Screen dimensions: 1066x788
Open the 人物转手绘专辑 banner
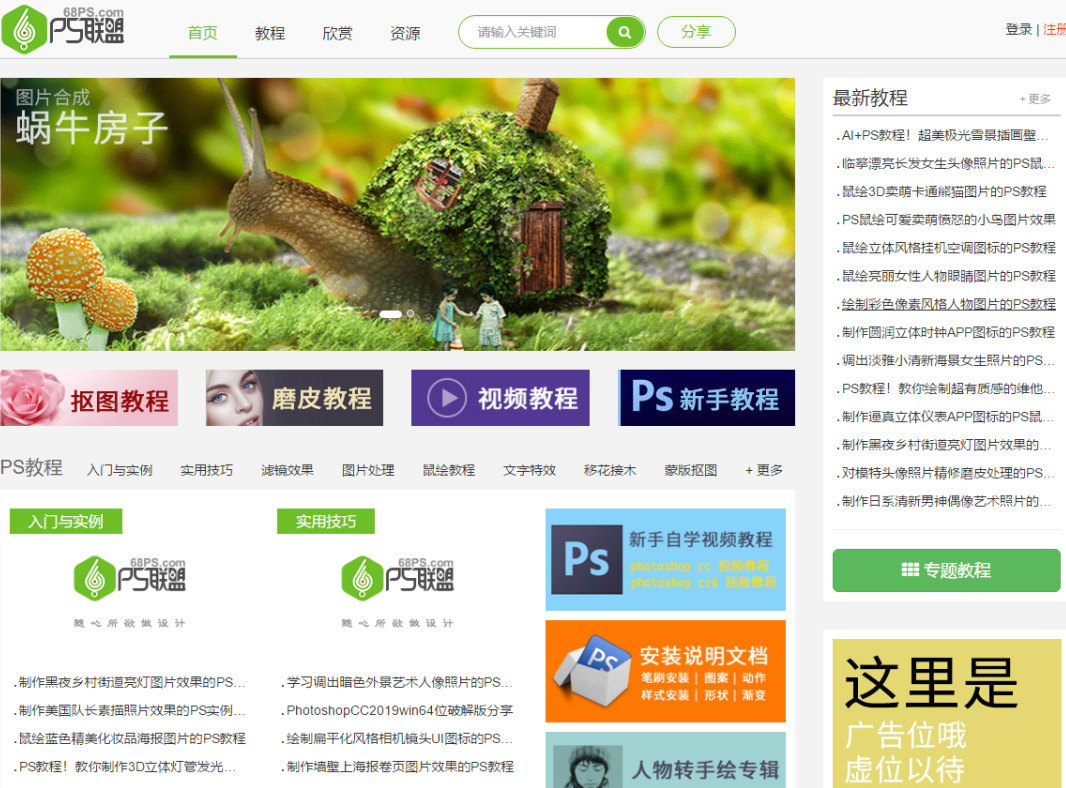(666, 760)
